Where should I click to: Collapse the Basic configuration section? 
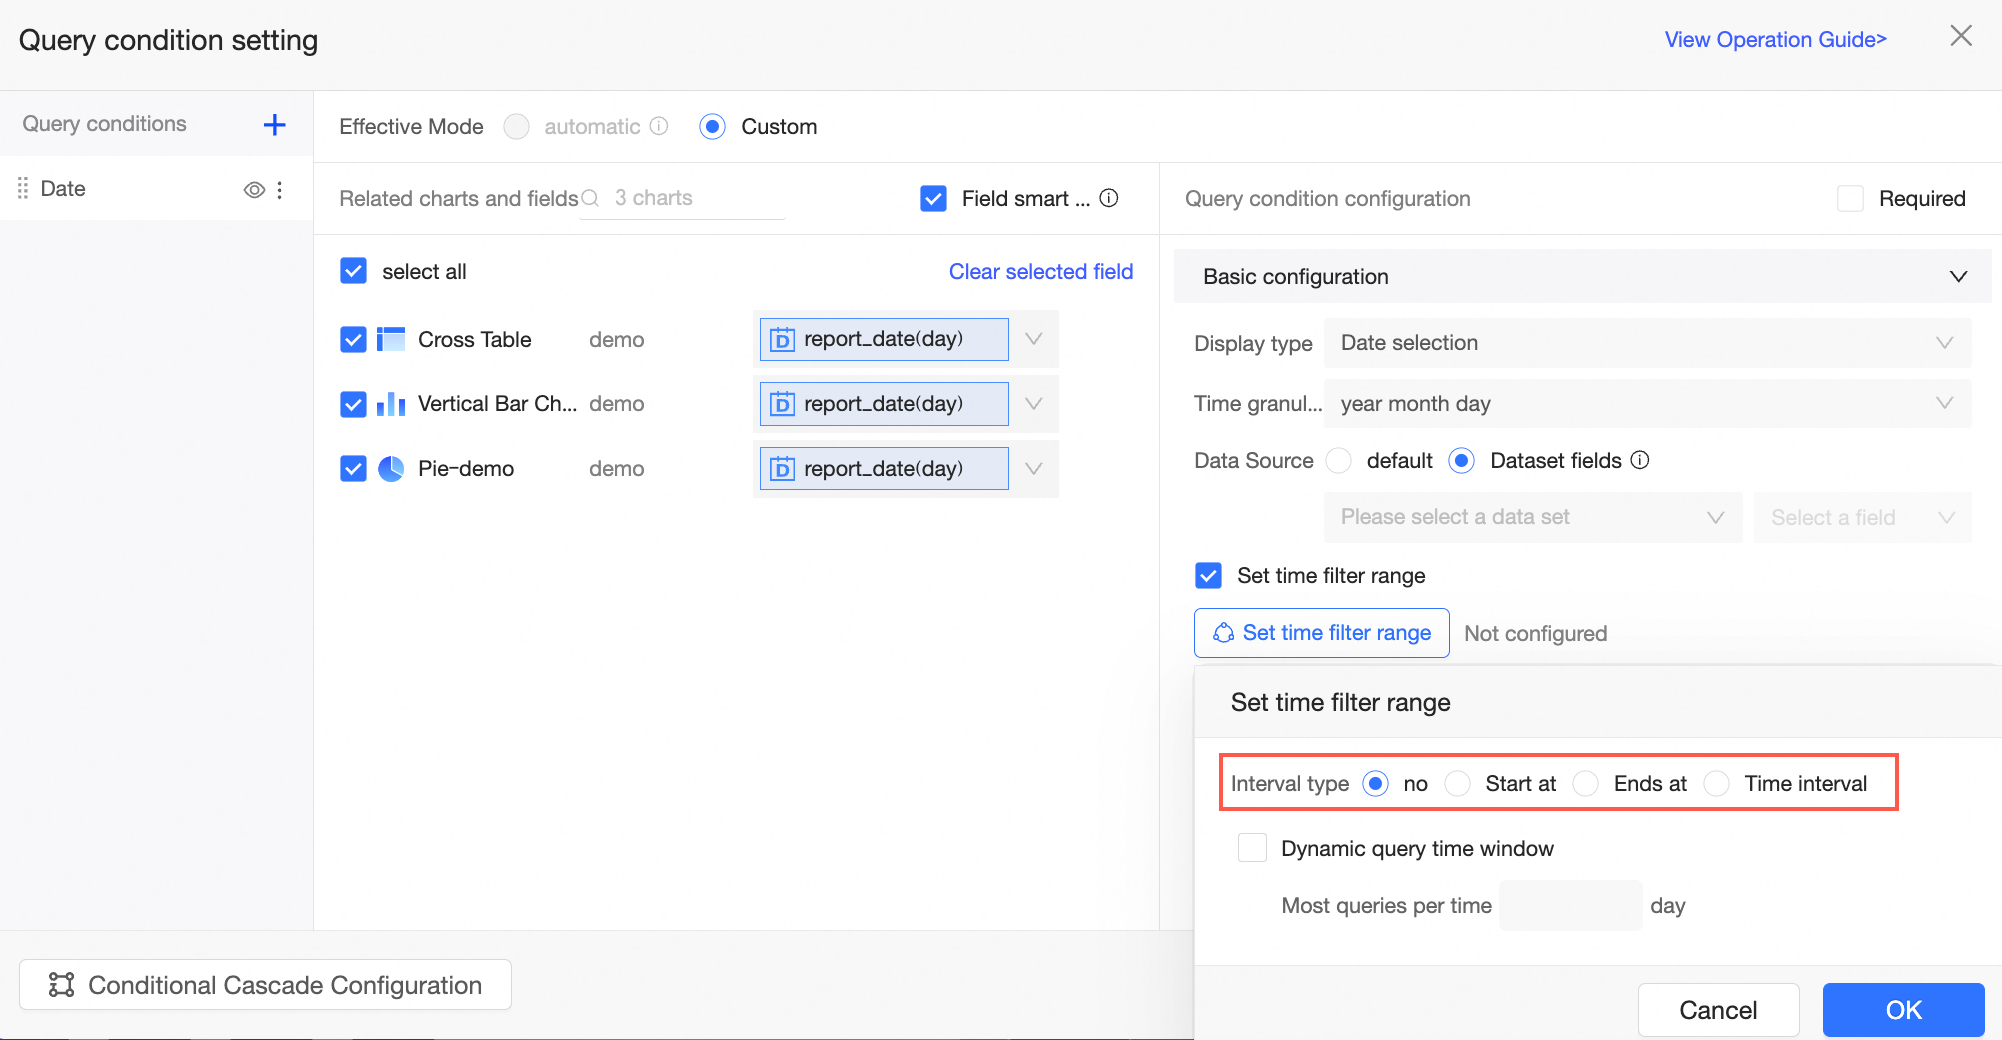[x=1958, y=276]
